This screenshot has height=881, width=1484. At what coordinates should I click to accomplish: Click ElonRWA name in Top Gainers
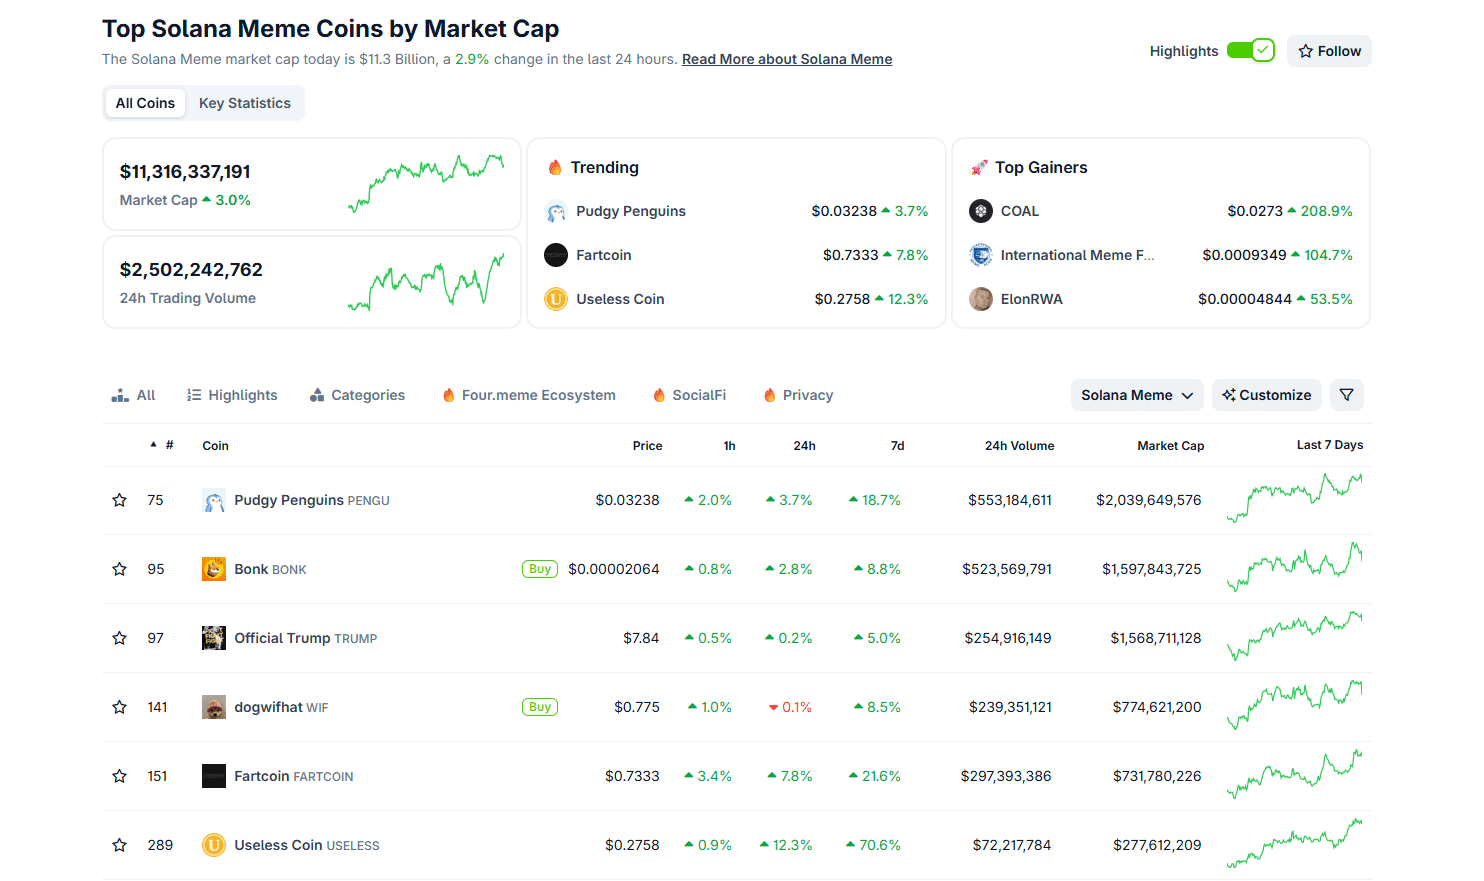click(1032, 299)
